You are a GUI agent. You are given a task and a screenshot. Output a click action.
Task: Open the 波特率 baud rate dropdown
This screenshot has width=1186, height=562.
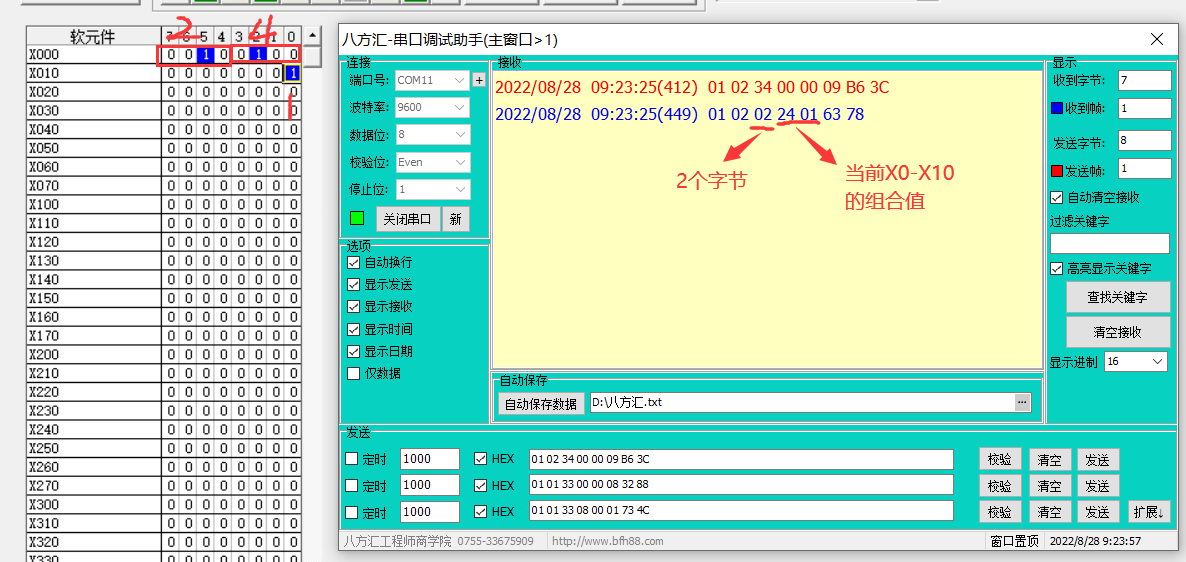(x=431, y=107)
